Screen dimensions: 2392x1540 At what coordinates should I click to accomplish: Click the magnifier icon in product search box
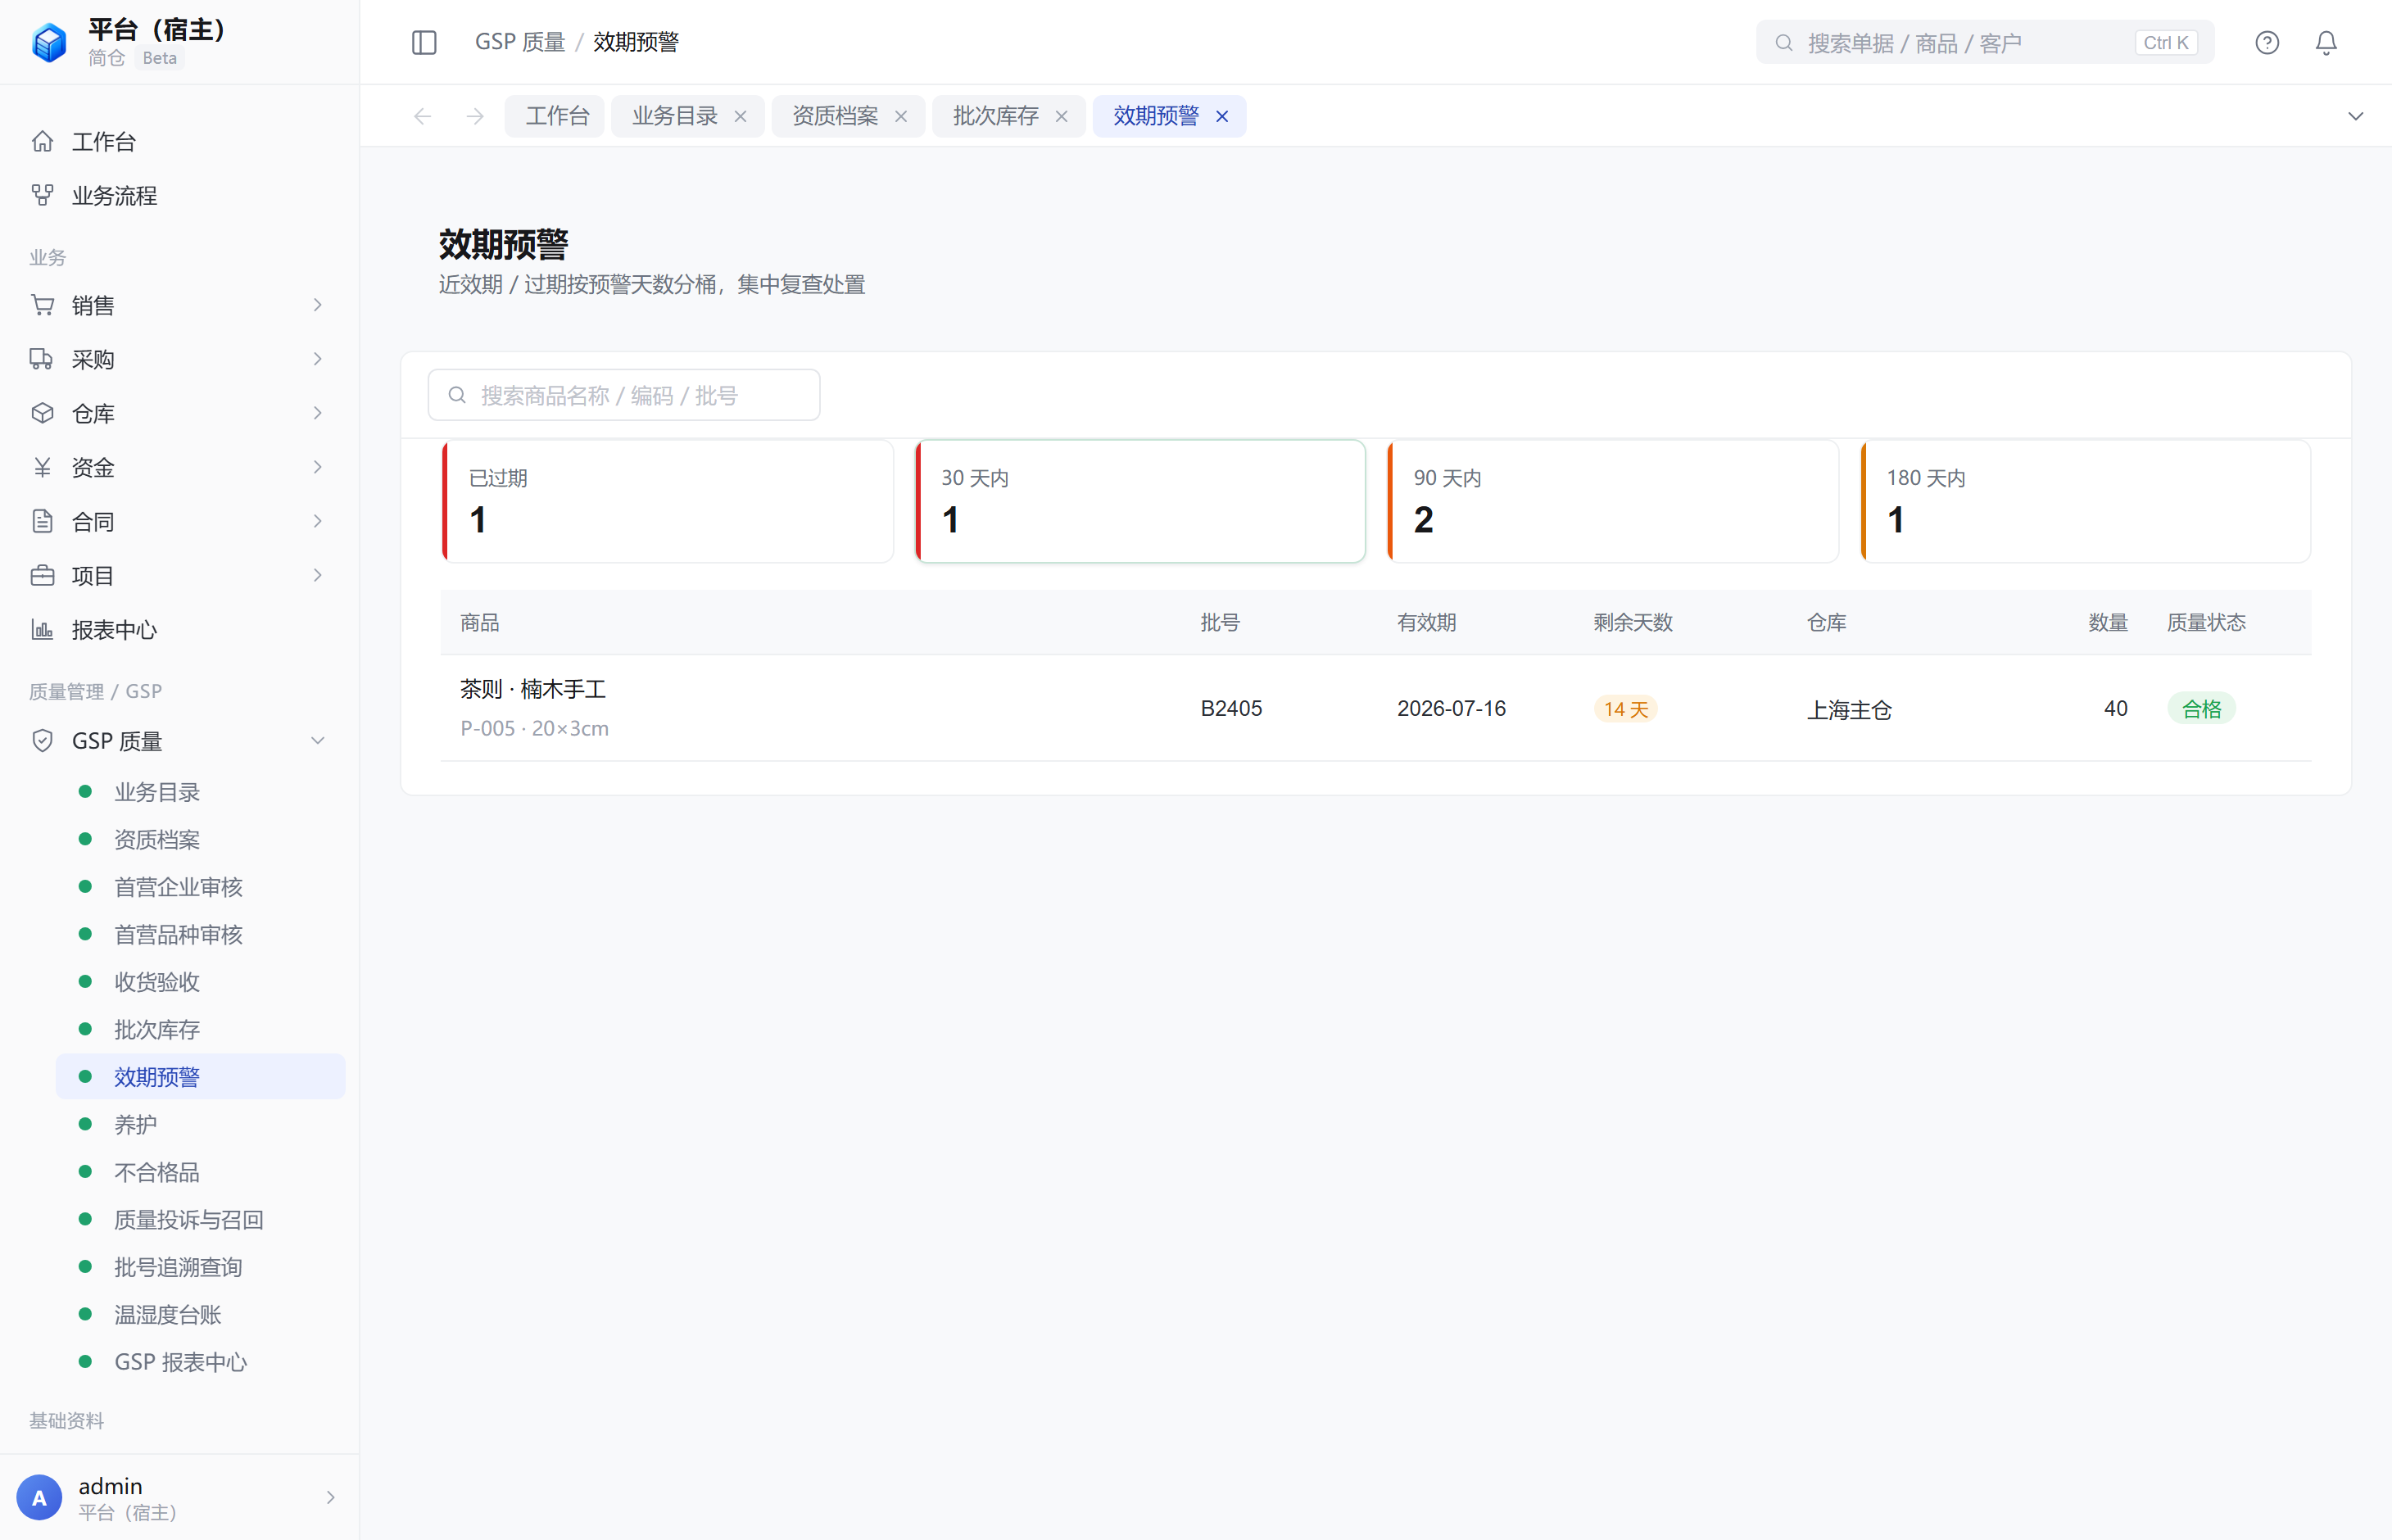(457, 395)
